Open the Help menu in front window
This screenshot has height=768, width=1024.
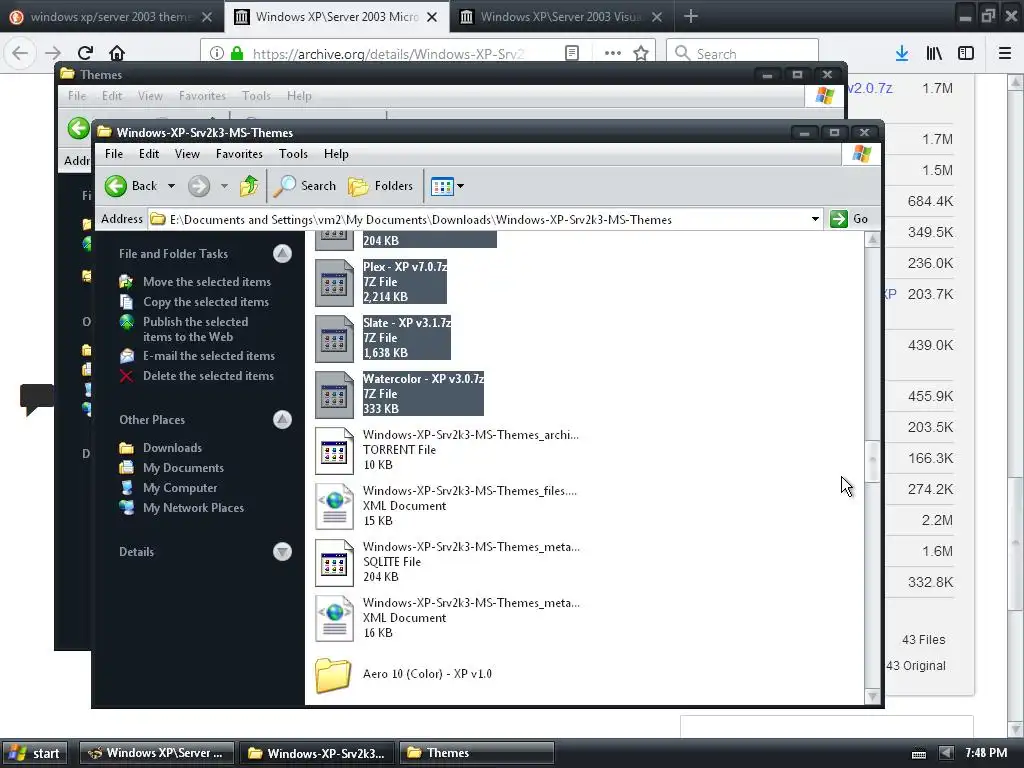[336, 154]
